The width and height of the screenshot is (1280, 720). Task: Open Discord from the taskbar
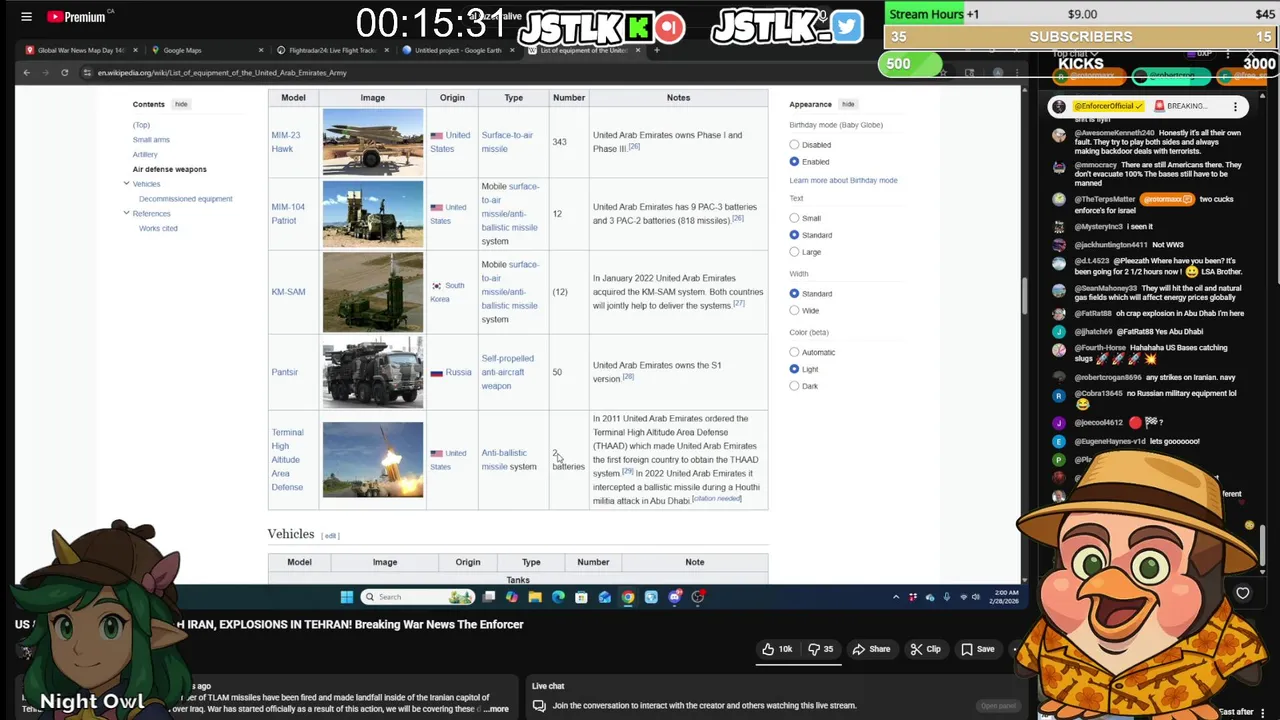(x=675, y=597)
